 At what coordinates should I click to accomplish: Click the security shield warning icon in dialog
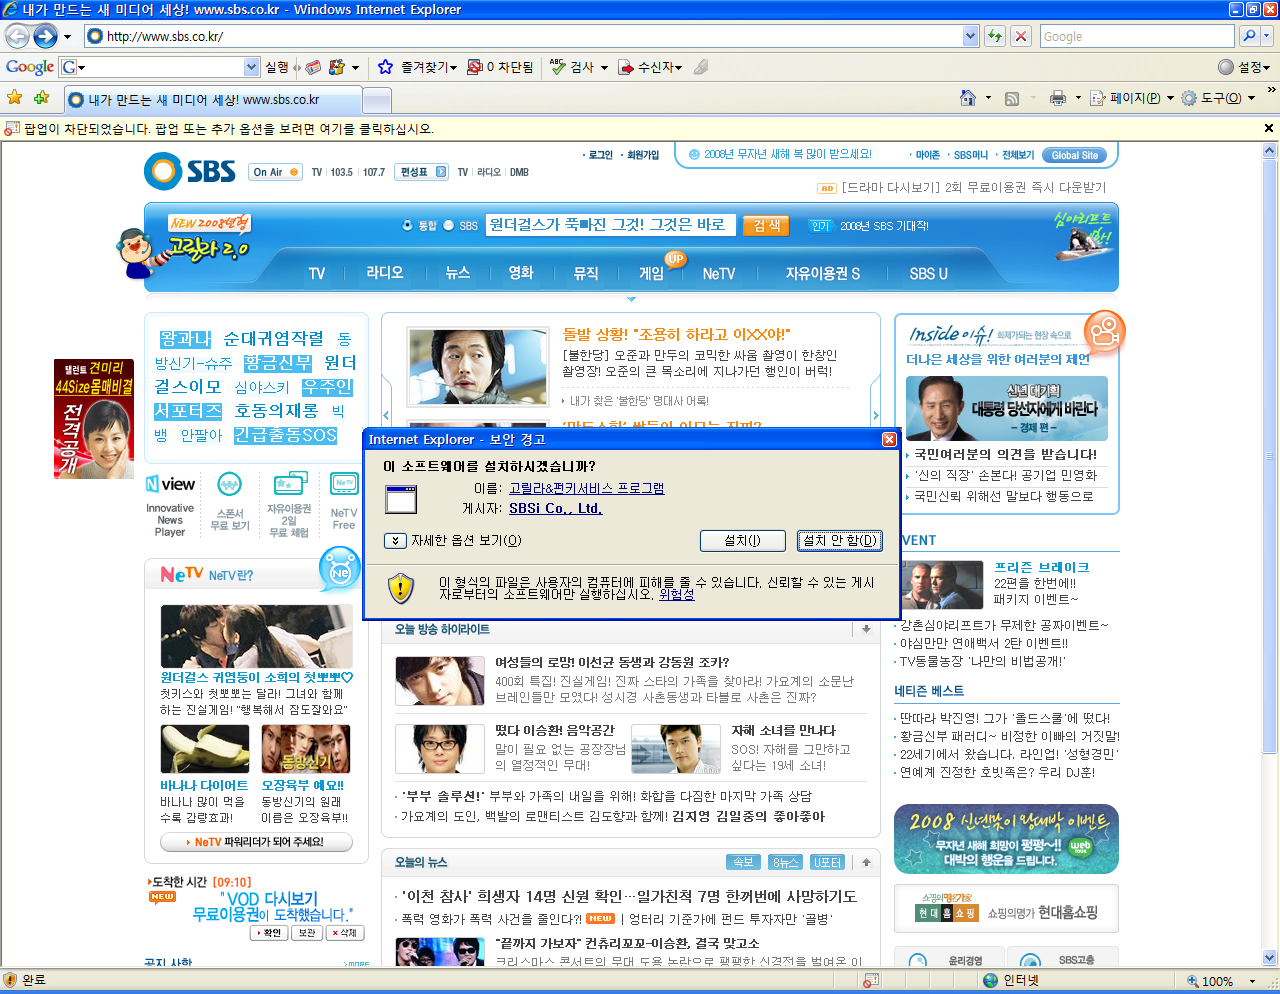point(401,587)
